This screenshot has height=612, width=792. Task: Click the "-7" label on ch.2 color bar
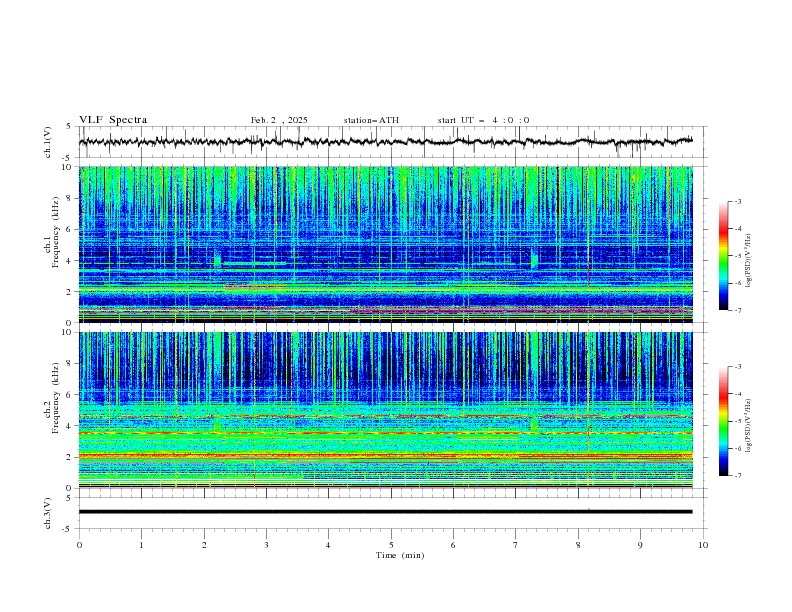click(737, 475)
